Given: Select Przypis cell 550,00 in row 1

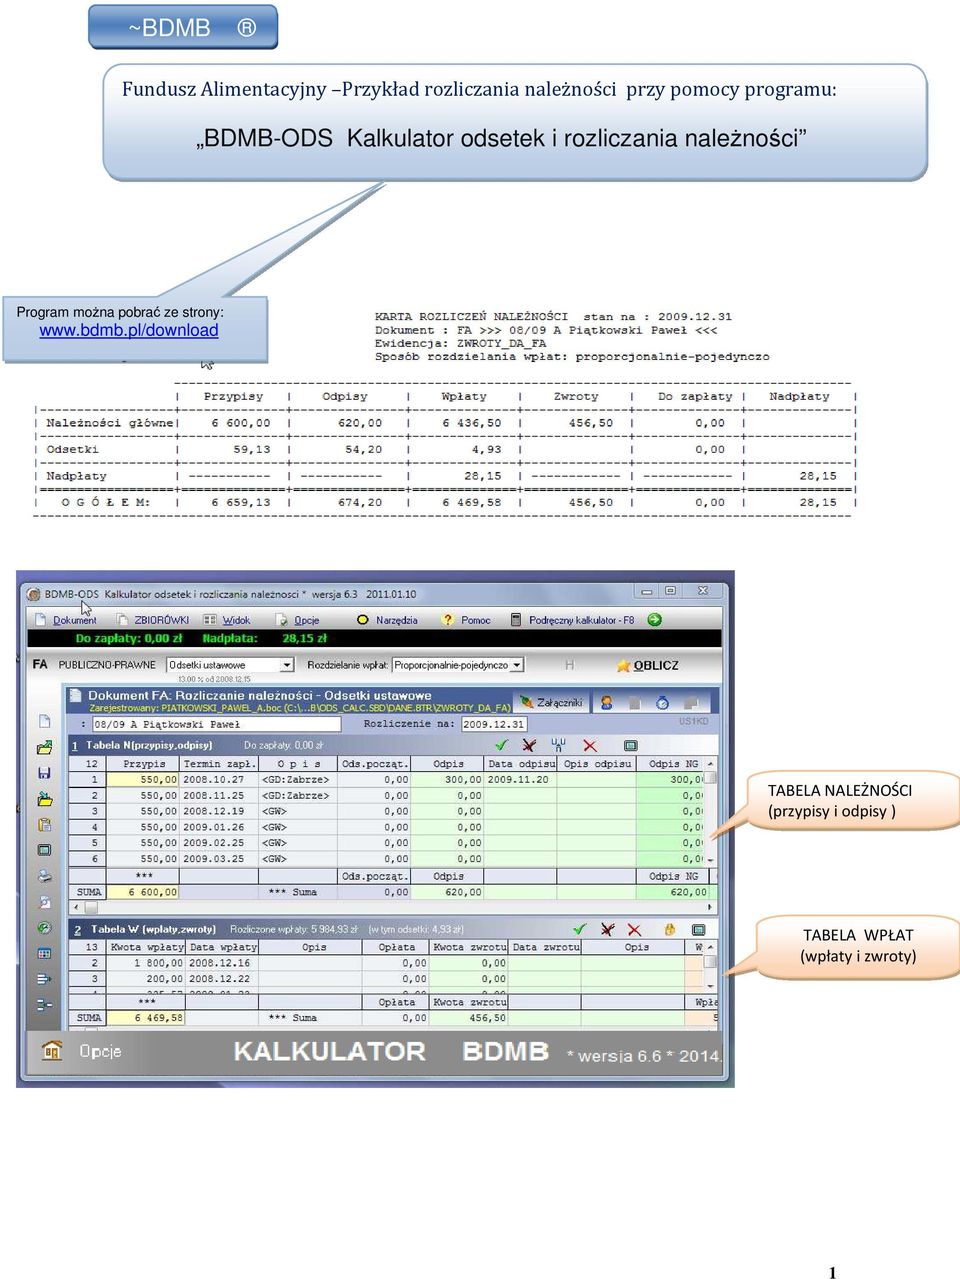Looking at the screenshot, I should pyautogui.click(x=144, y=780).
